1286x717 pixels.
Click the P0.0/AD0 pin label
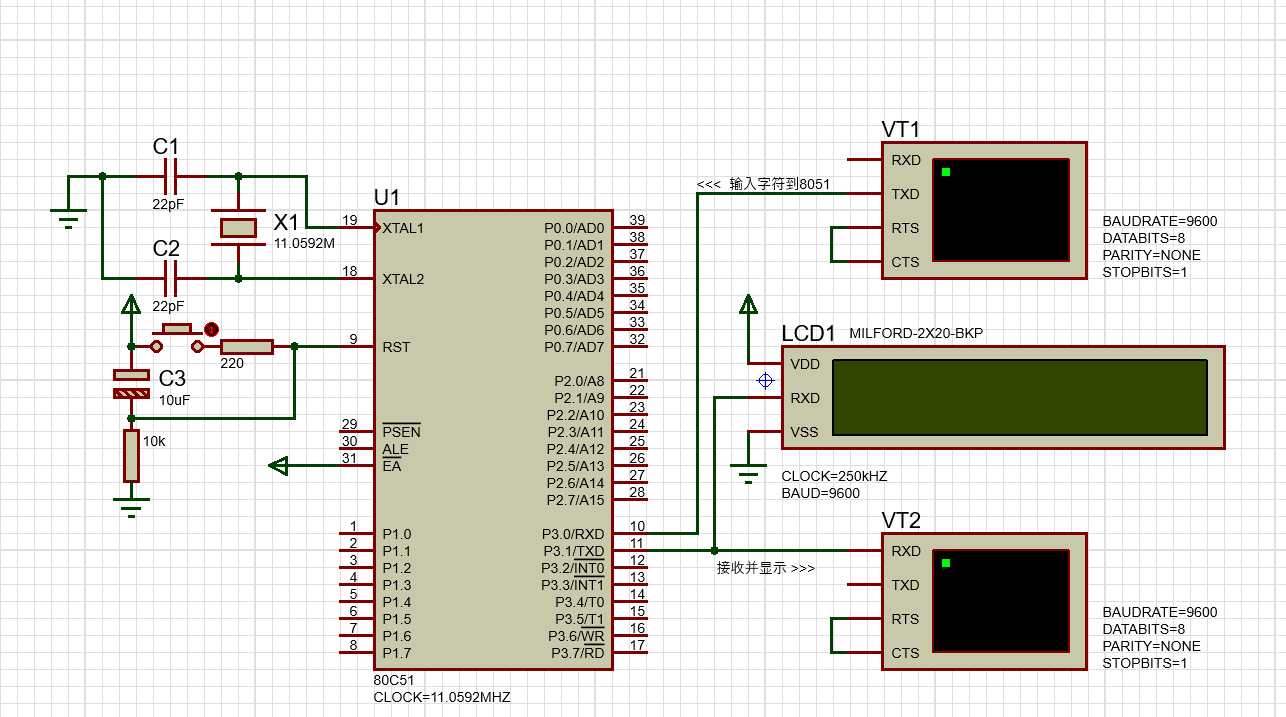(574, 228)
